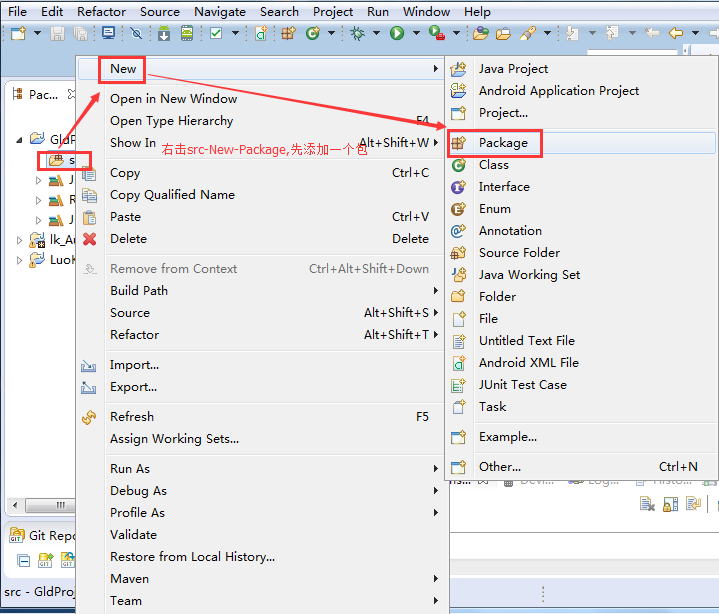Expand the Build Path submenu arrow
The height and width of the screenshot is (614, 719).
point(436,291)
